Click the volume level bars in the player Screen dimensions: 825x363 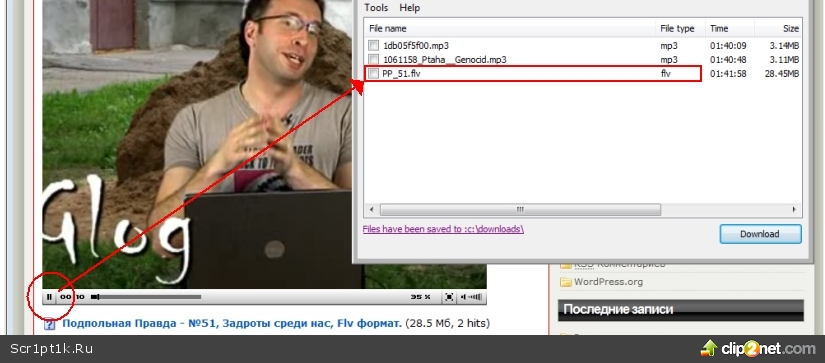pyautogui.click(x=472, y=297)
